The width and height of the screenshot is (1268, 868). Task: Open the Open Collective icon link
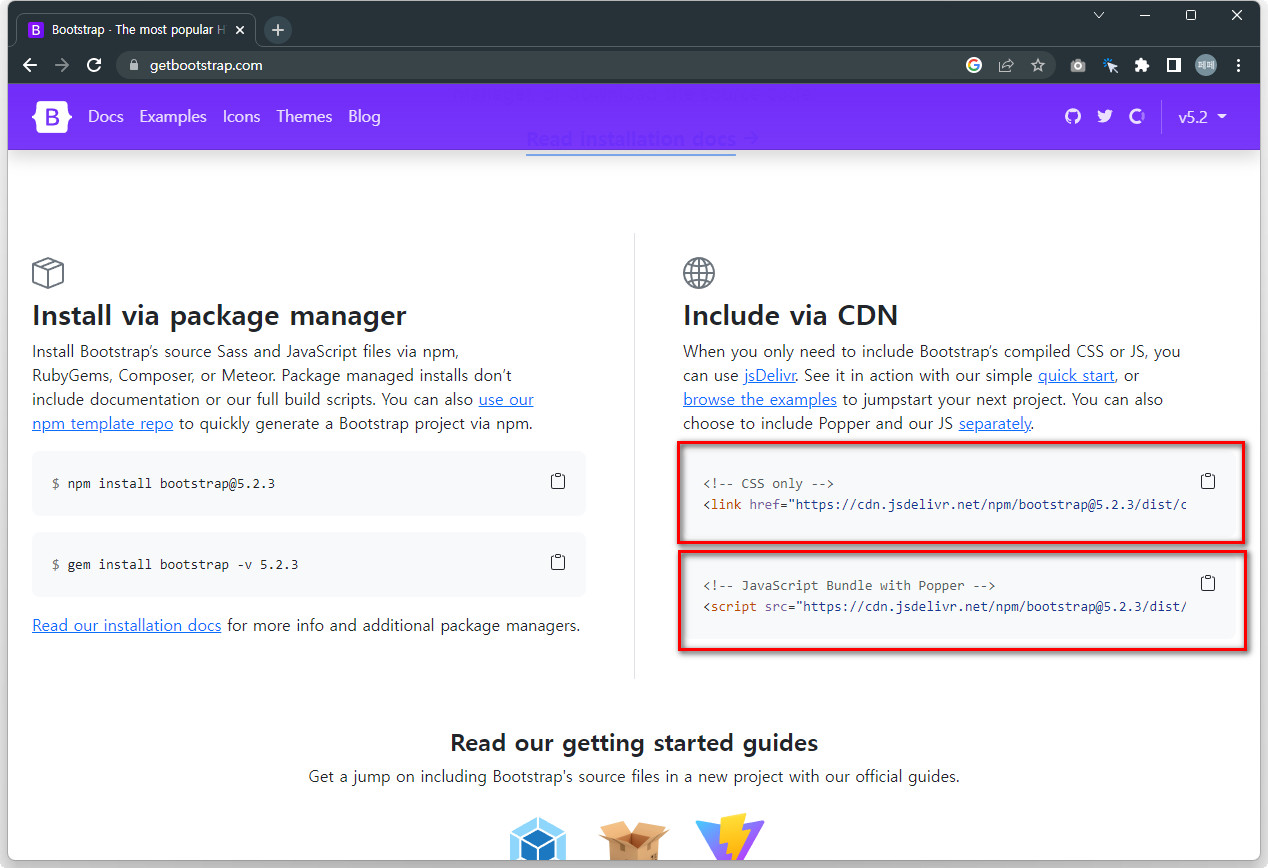(x=1137, y=117)
